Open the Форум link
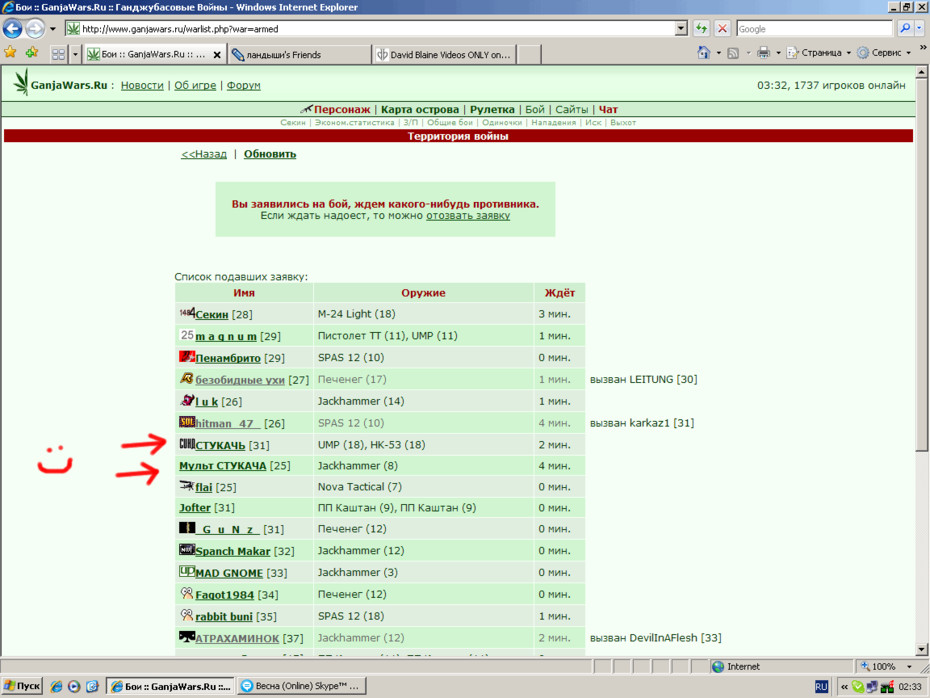 tap(243, 85)
